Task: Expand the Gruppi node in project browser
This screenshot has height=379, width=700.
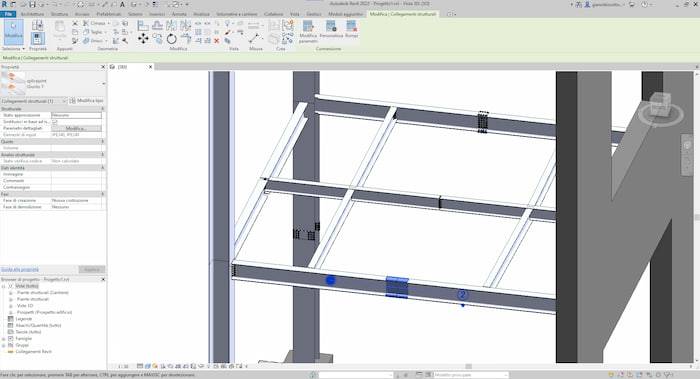Action: tap(4, 345)
